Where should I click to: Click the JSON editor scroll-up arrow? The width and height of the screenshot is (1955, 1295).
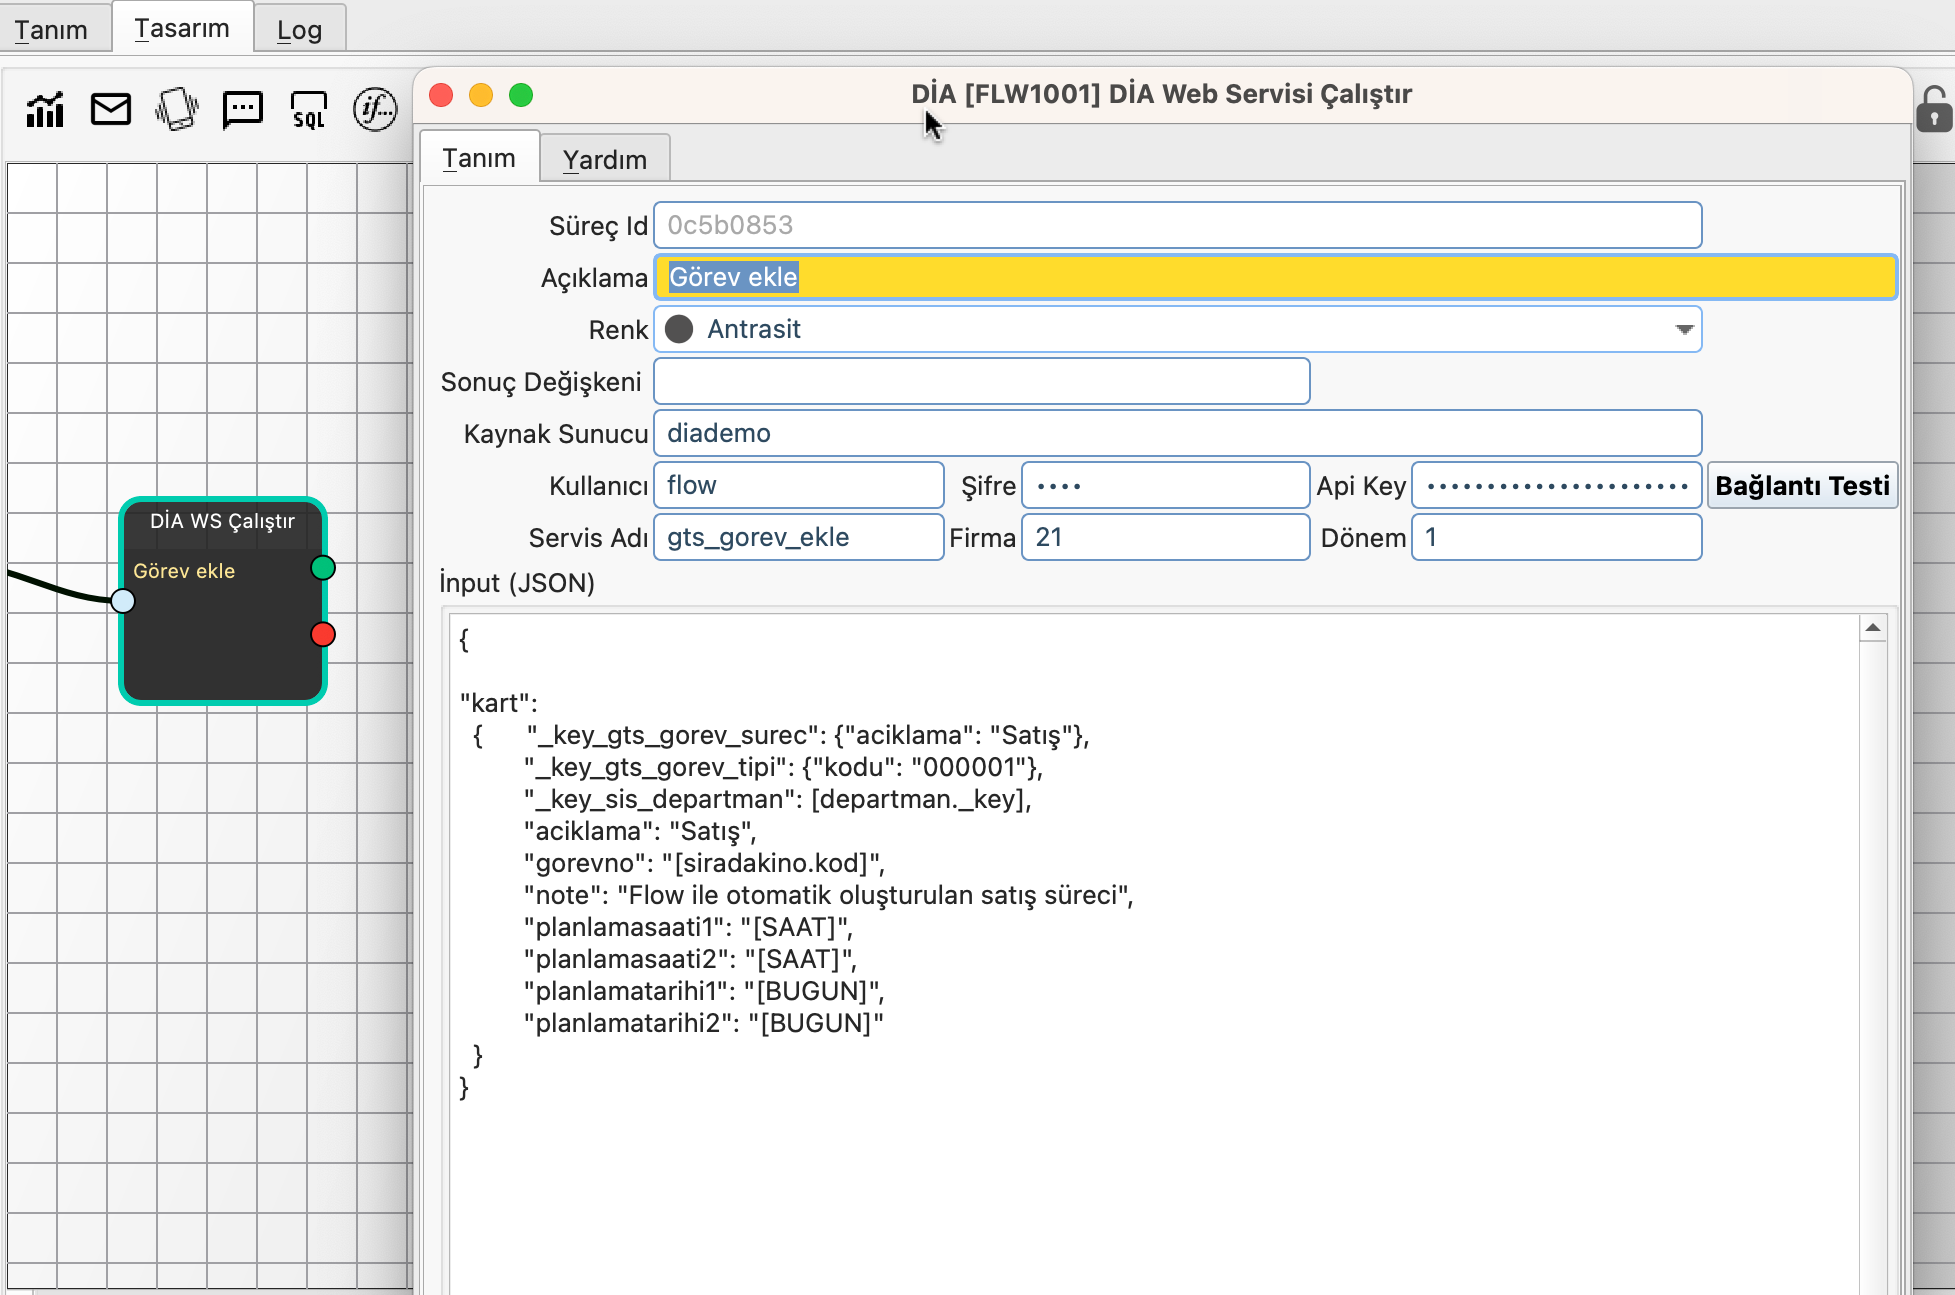click(x=1872, y=628)
